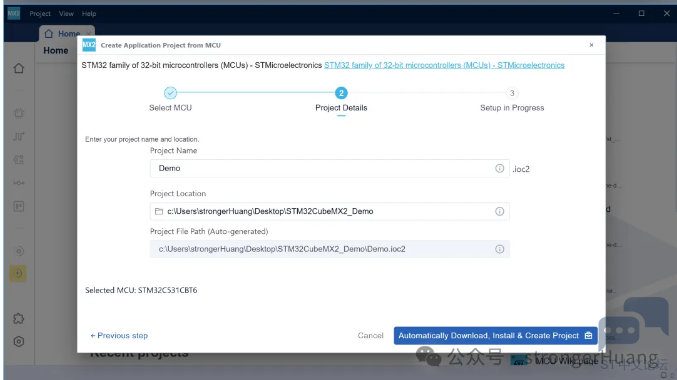Screen dimensions: 677x380
Task: Click the folder browse icon in Project Location
Action: pos(159,211)
